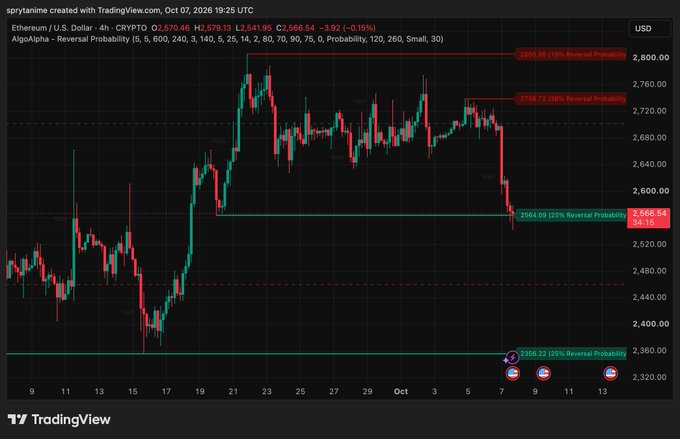Click the 2738.72 (38% Reversal Probability) label
This screenshot has width=680, height=439.
[572, 99]
